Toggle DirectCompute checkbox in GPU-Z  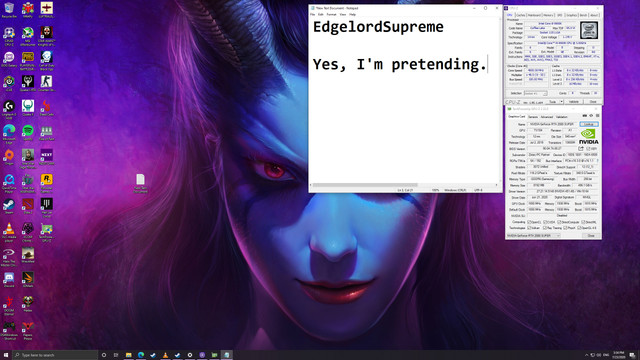(x=559, y=222)
